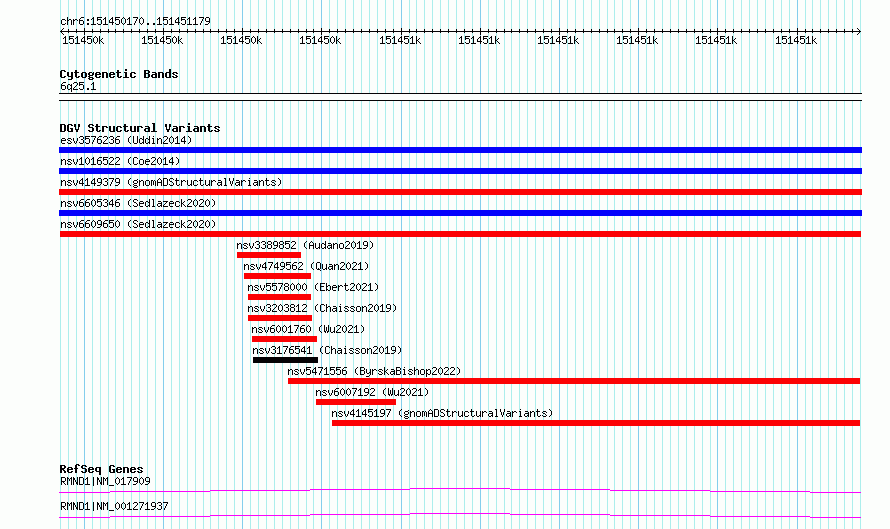Click the blue bar under nsv1016522

460,171
